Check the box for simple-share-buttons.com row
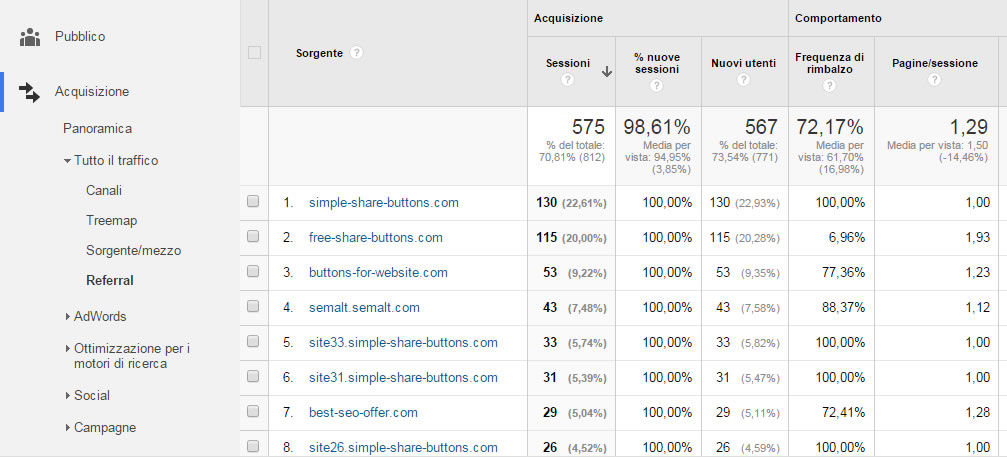Screen dimensions: 1007x457 (253, 202)
